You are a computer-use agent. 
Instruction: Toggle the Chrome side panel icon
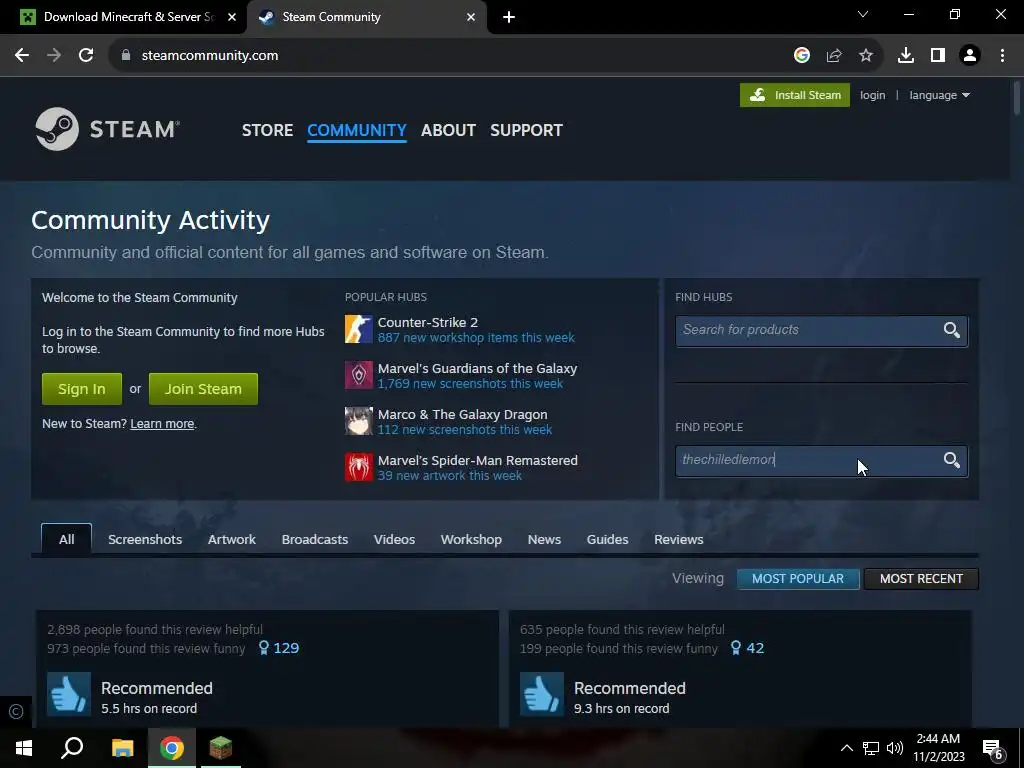[938, 56]
